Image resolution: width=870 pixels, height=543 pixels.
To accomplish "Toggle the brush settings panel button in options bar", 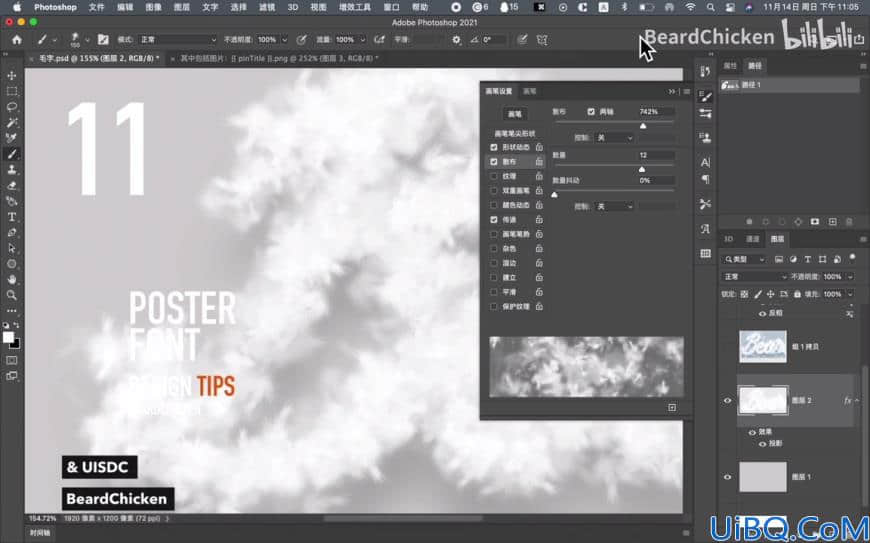I will click(103, 40).
